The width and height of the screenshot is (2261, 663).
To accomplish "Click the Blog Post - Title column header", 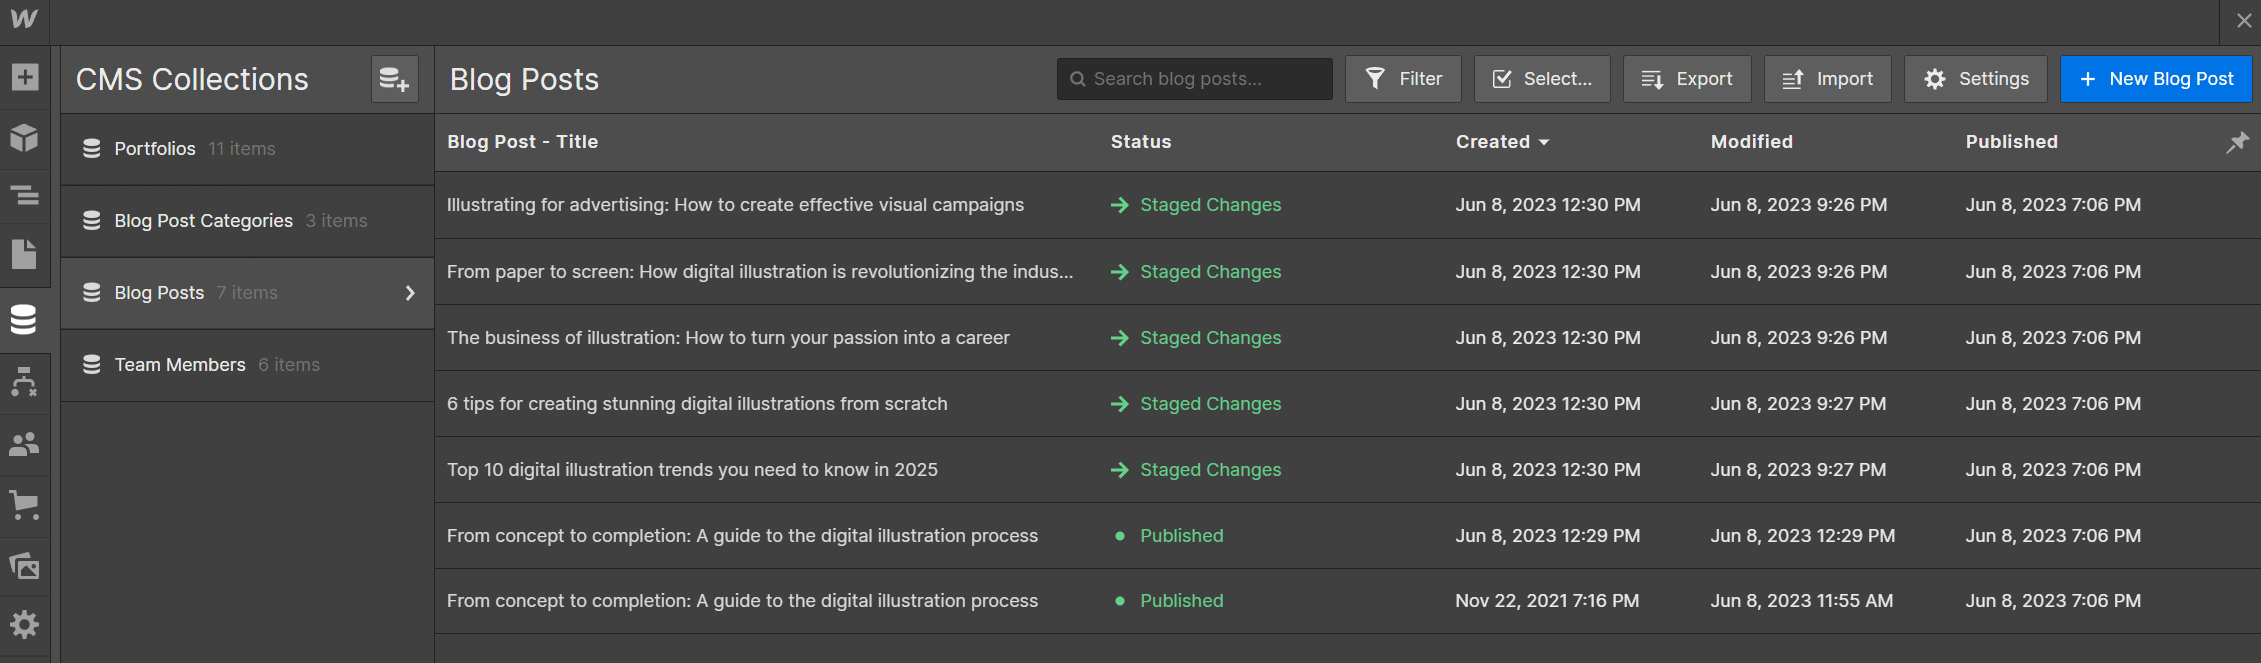I will pos(522,142).
